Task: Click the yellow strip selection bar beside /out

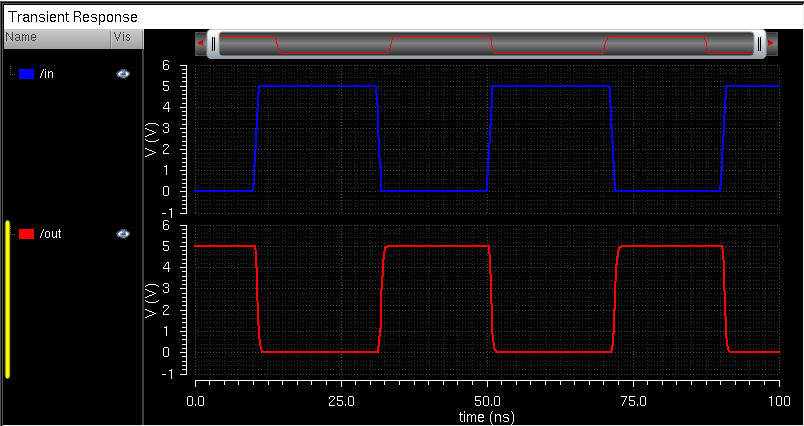Action: tap(8, 300)
